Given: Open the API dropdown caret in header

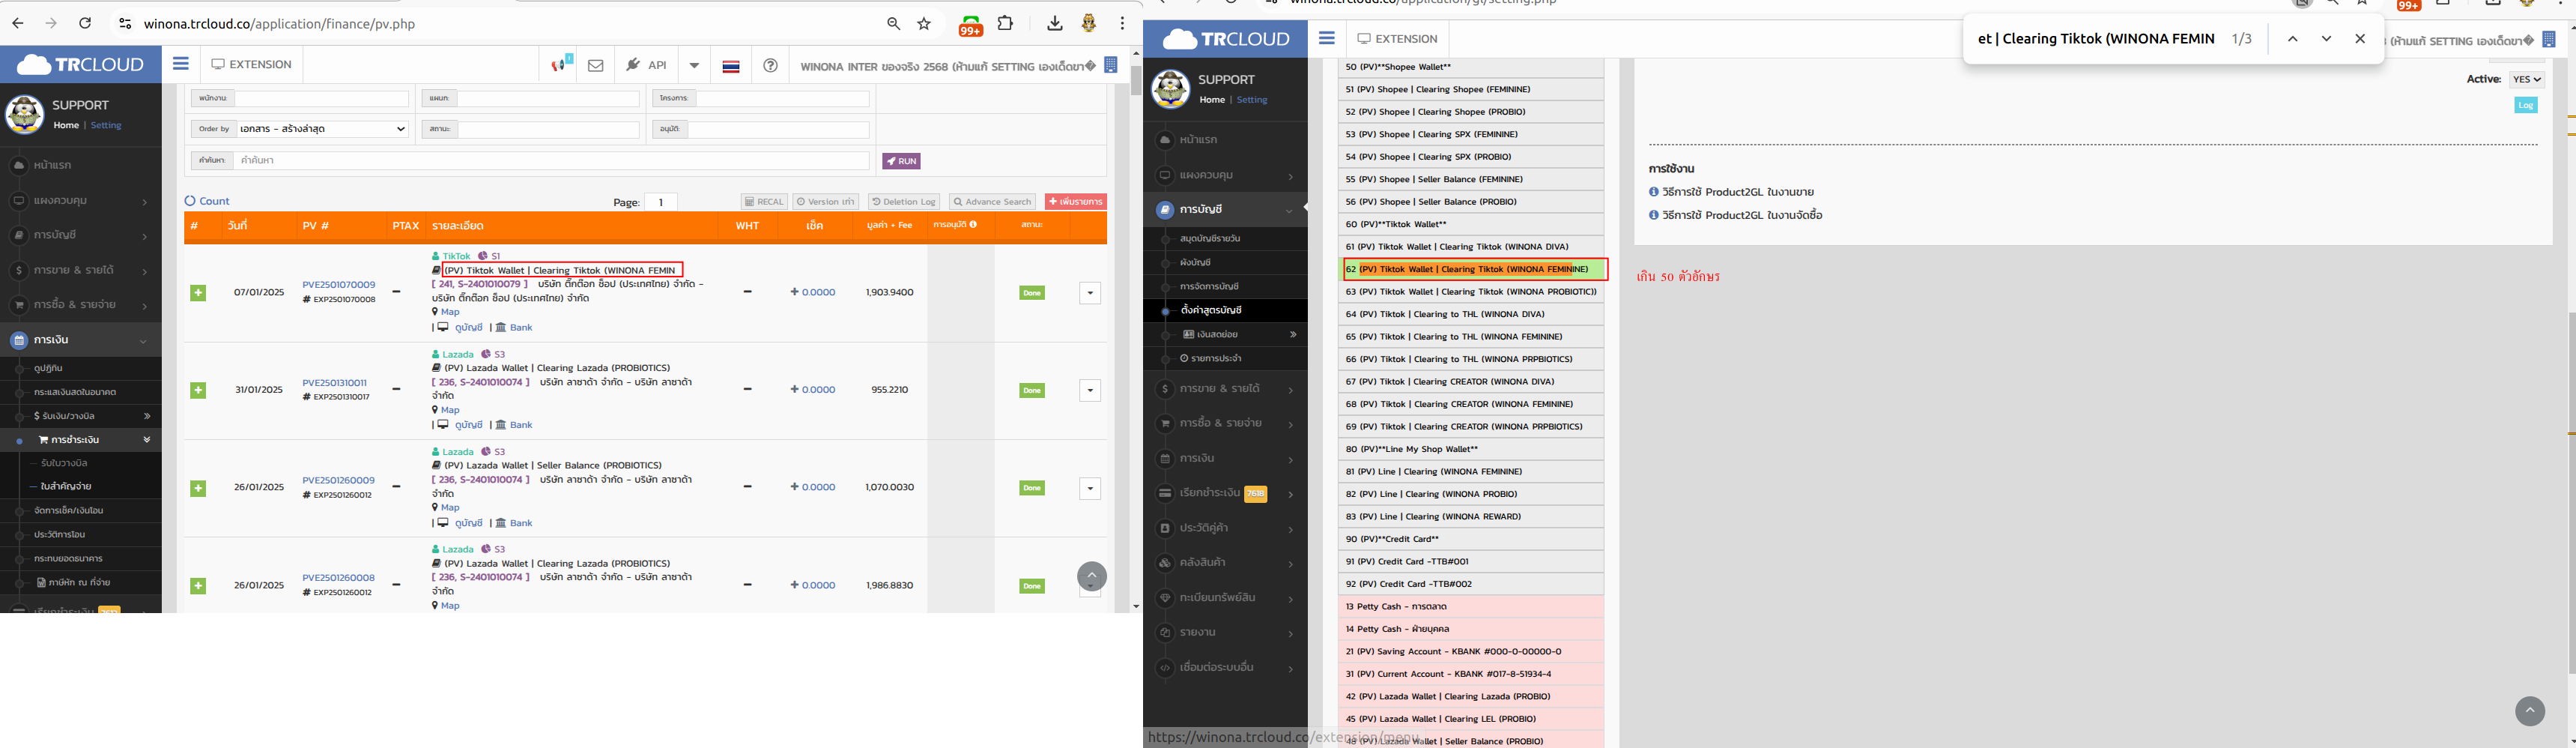Looking at the screenshot, I should pyautogui.click(x=694, y=65).
